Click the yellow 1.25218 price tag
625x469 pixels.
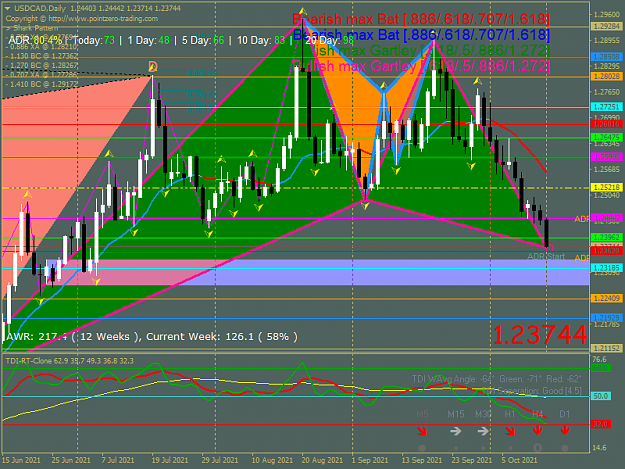click(x=606, y=187)
